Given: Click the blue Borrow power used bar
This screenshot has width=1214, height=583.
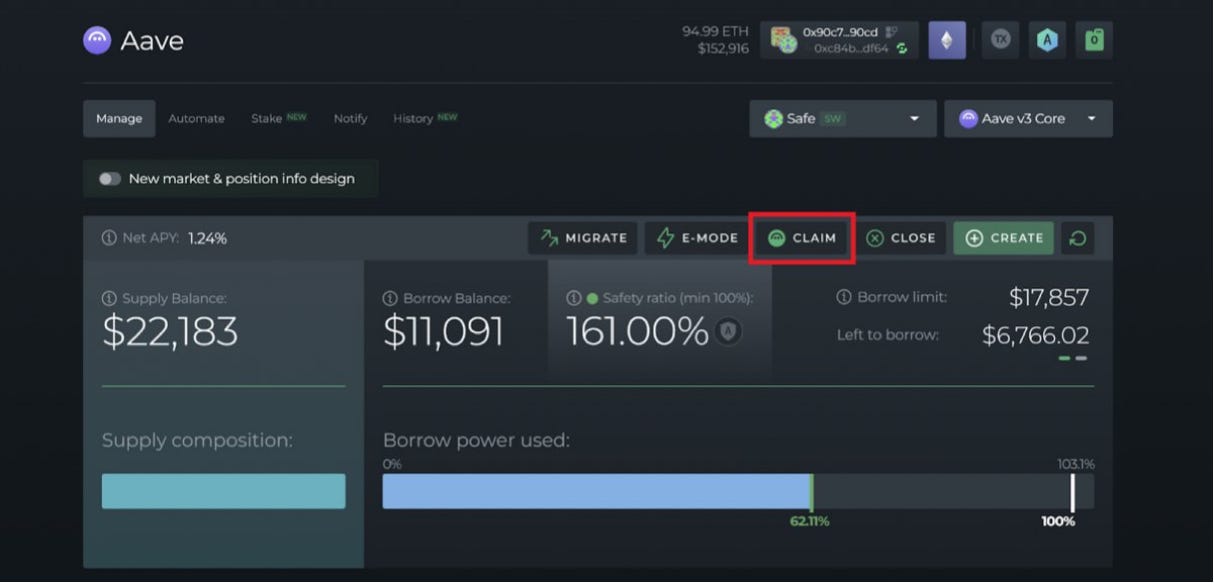Looking at the screenshot, I should [597, 491].
